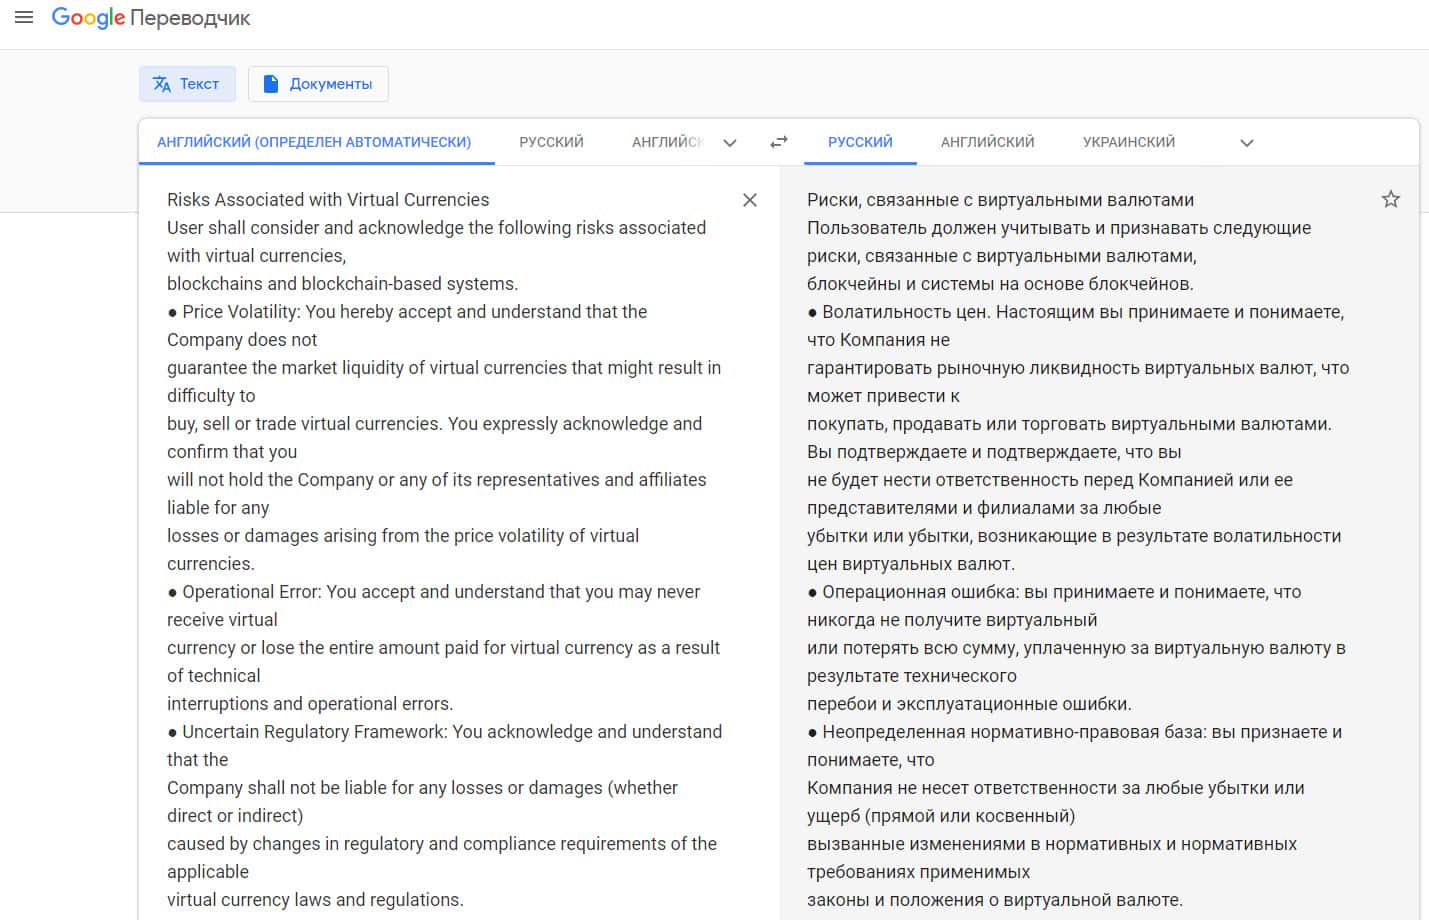Open the main hamburger menu
The height and width of the screenshot is (920, 1429).
tap(24, 17)
